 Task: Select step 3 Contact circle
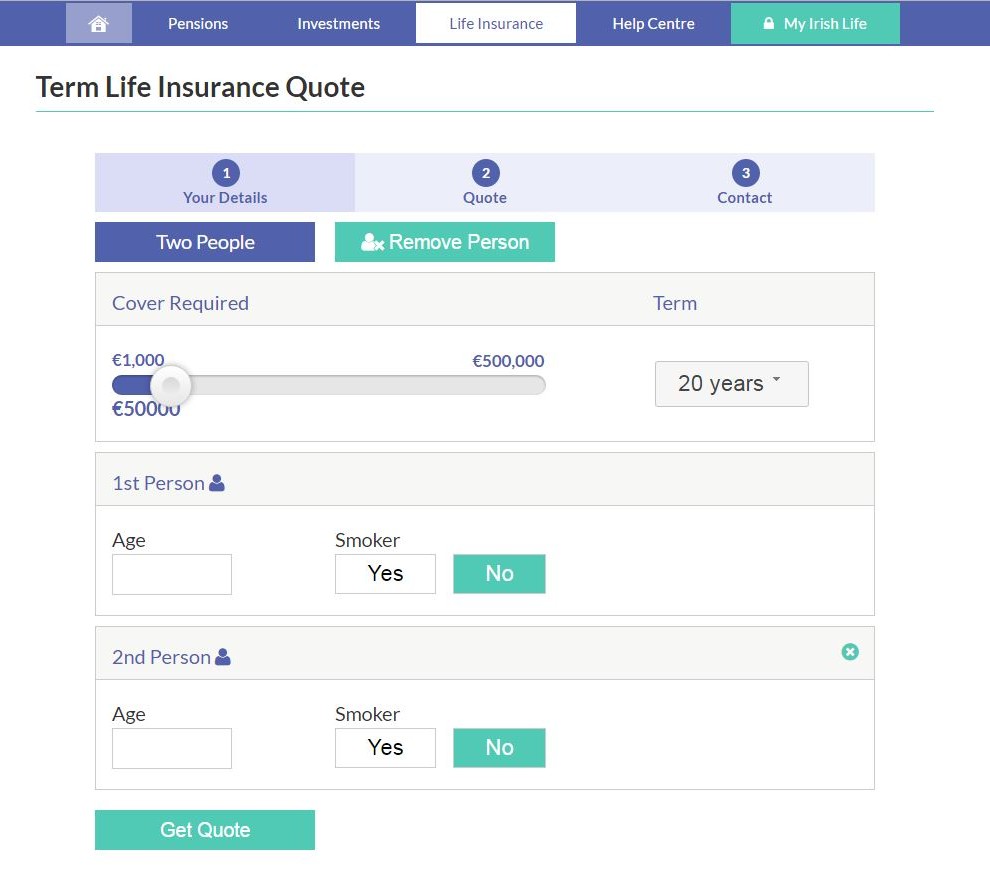(746, 173)
